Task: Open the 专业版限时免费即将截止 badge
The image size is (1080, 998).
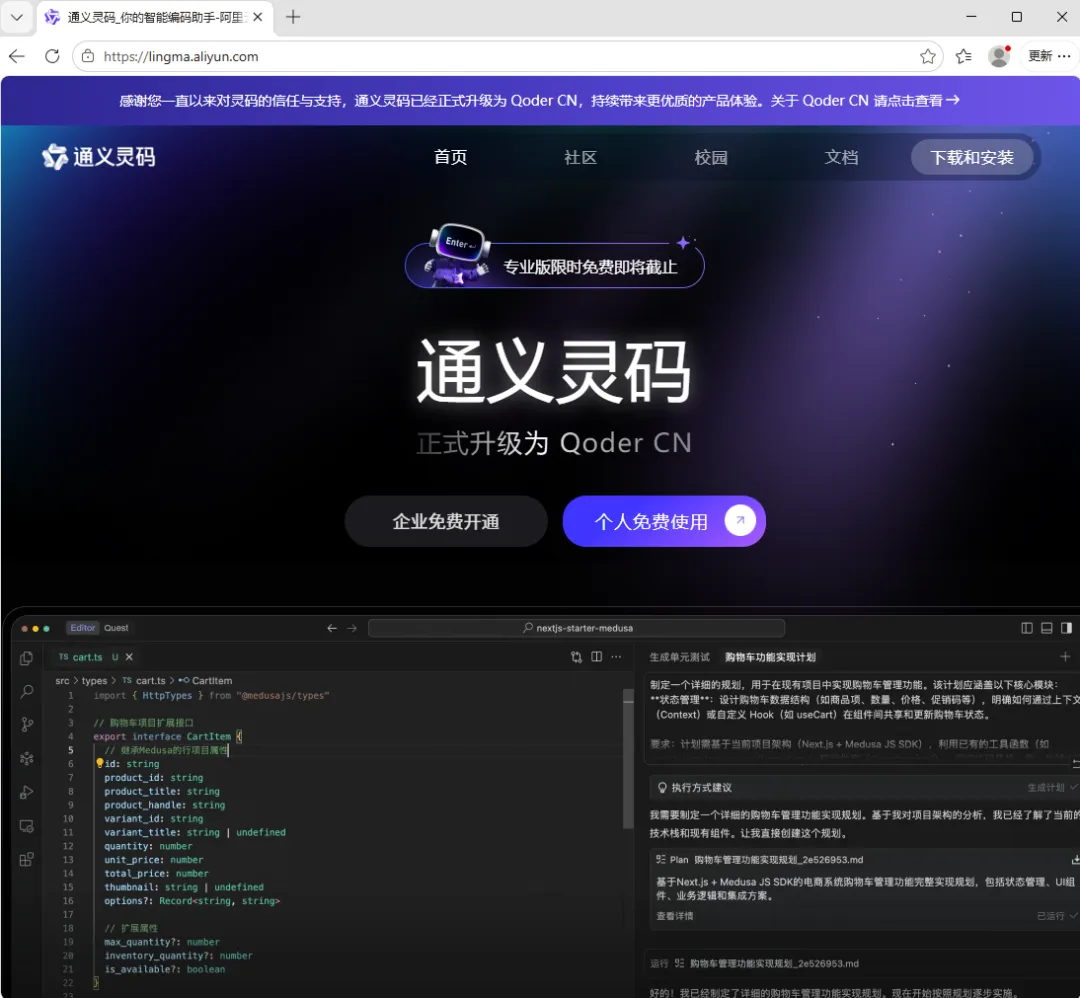Action: click(555, 264)
